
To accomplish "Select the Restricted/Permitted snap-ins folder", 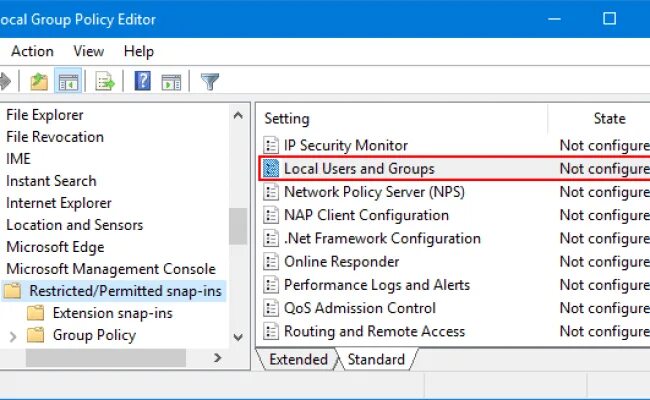I will [125, 291].
